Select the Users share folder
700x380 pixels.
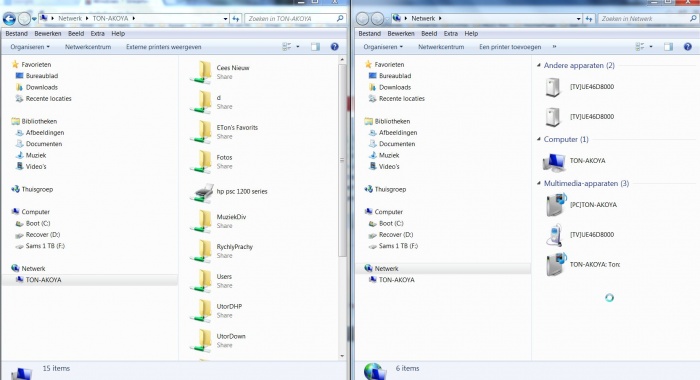click(x=212, y=281)
